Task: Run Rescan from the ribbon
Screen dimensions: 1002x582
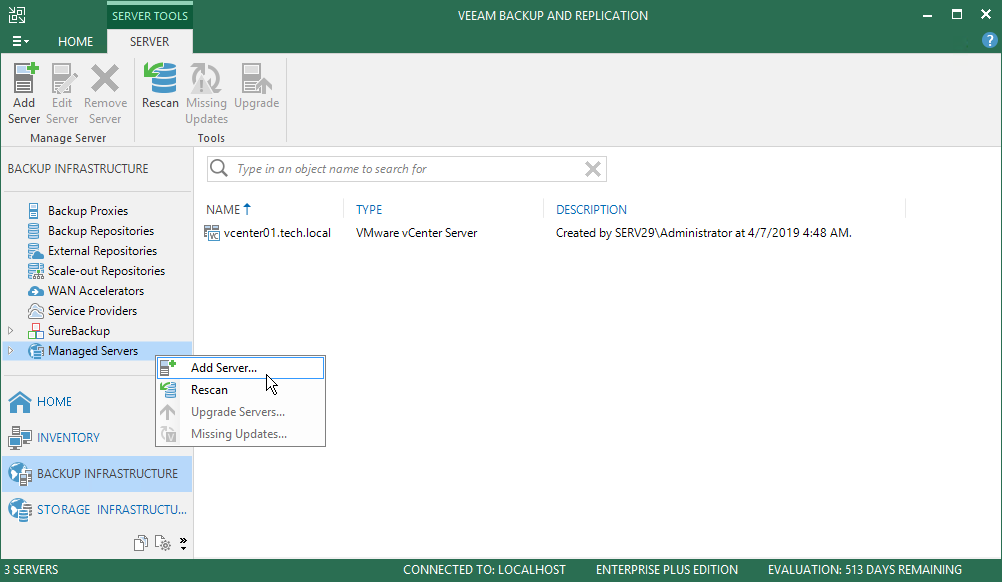Action: click(160, 86)
